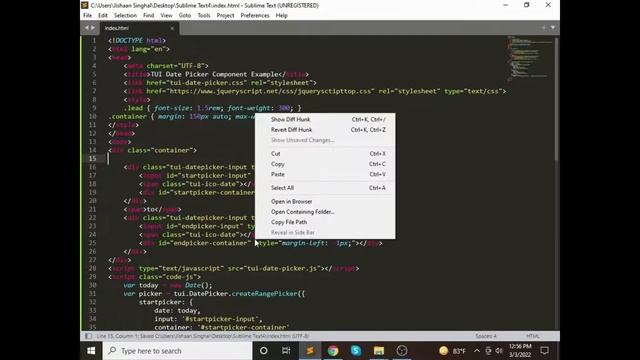Open the File menu
Screen dimensions: 640x360
[x=87, y=16]
